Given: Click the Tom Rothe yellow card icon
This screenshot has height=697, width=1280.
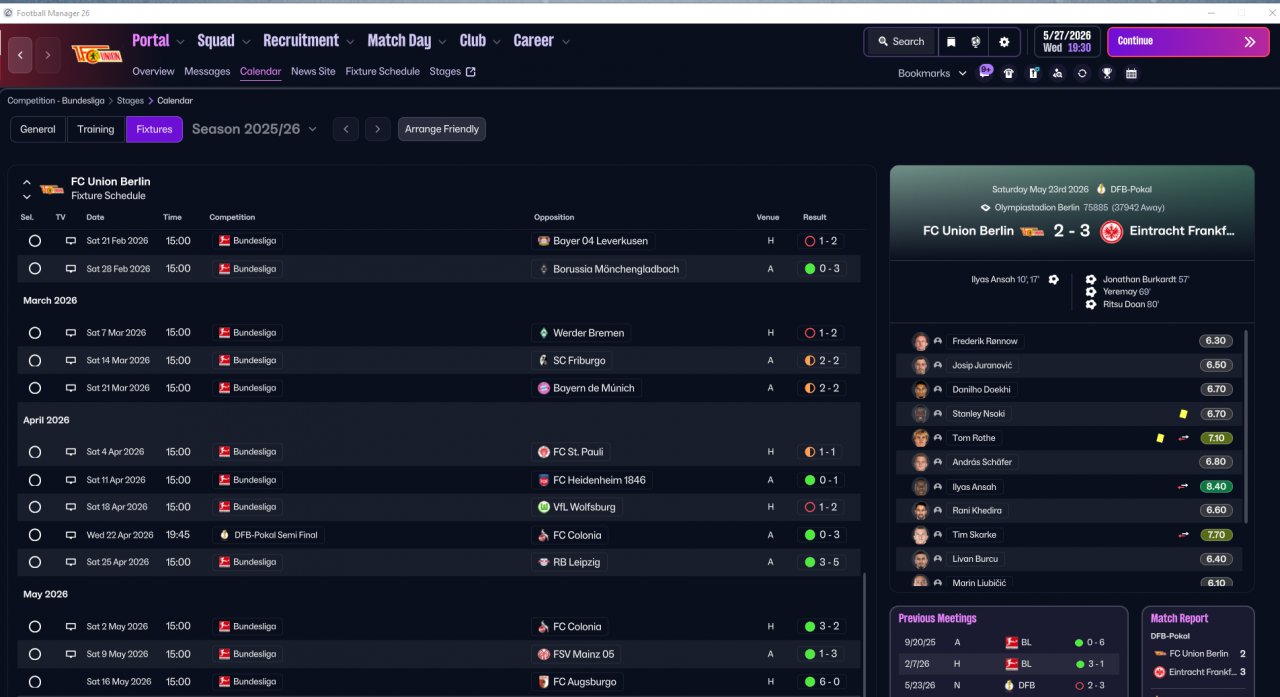Looking at the screenshot, I should [1160, 438].
